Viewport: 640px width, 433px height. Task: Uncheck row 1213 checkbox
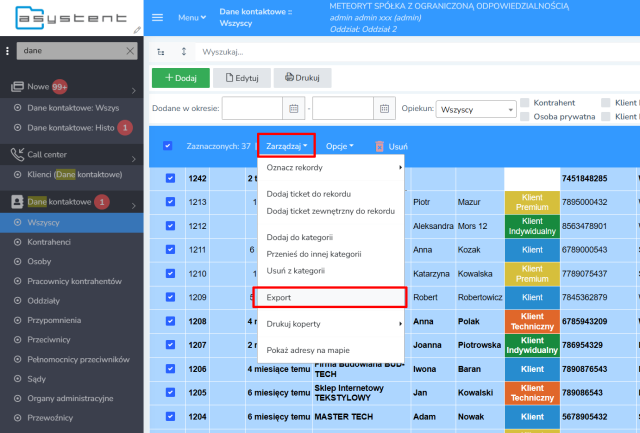170,202
